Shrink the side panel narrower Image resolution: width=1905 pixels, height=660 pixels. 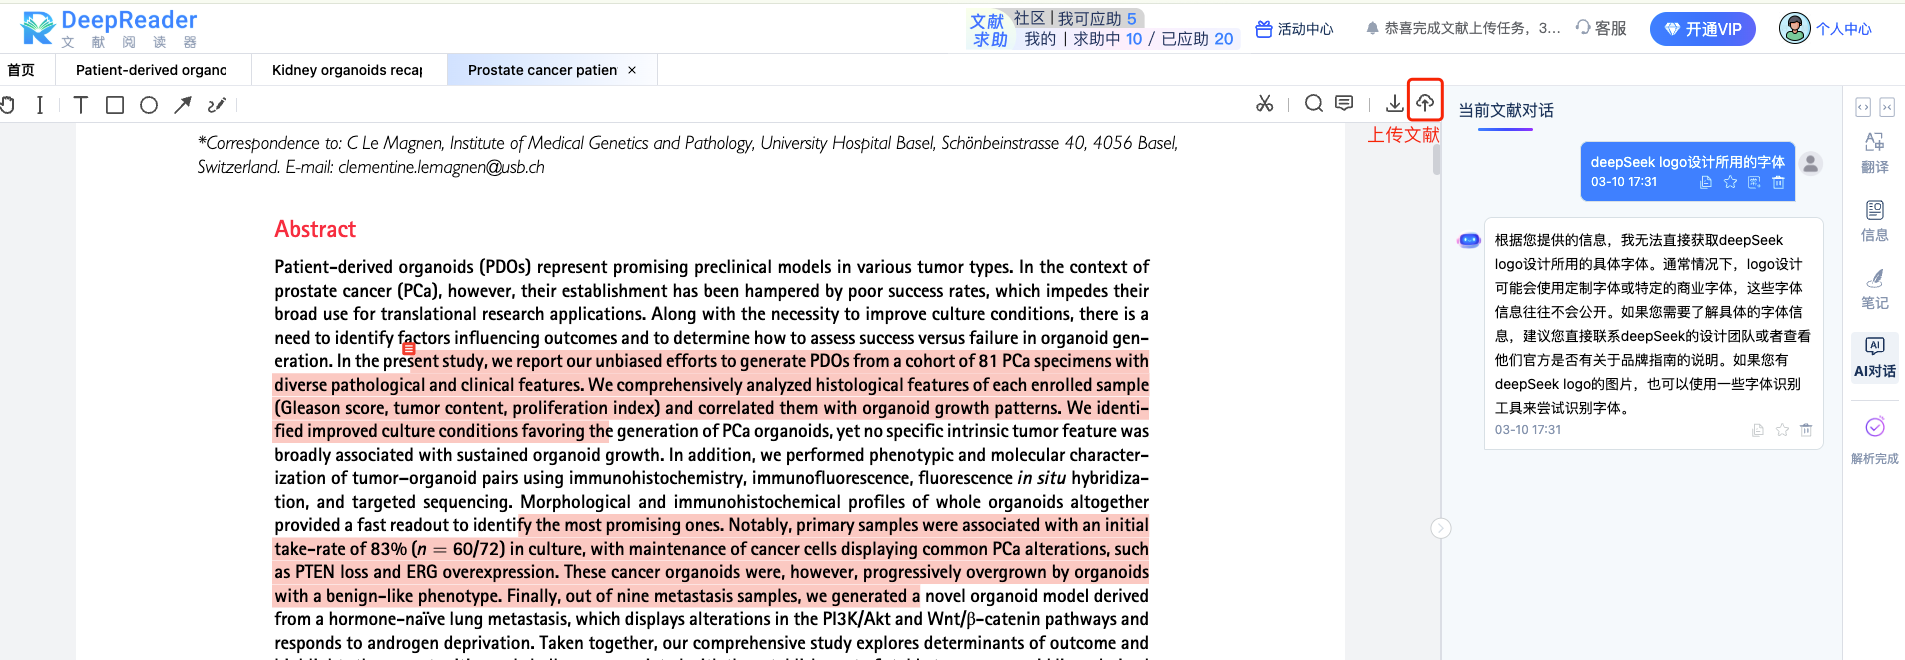point(1887,107)
